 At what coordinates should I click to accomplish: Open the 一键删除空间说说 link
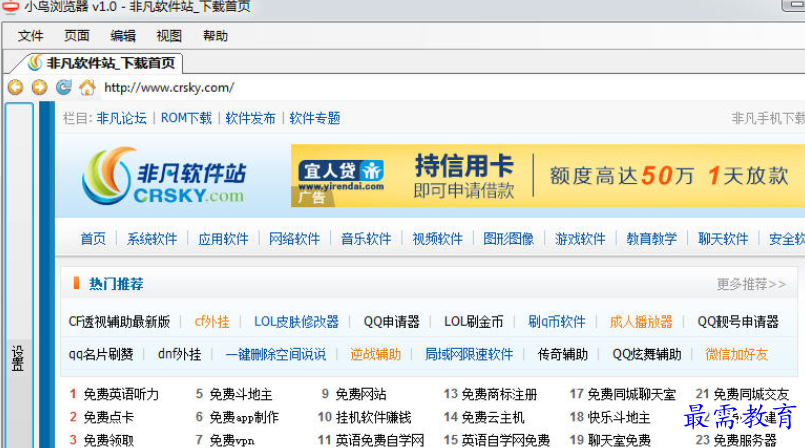coord(276,354)
